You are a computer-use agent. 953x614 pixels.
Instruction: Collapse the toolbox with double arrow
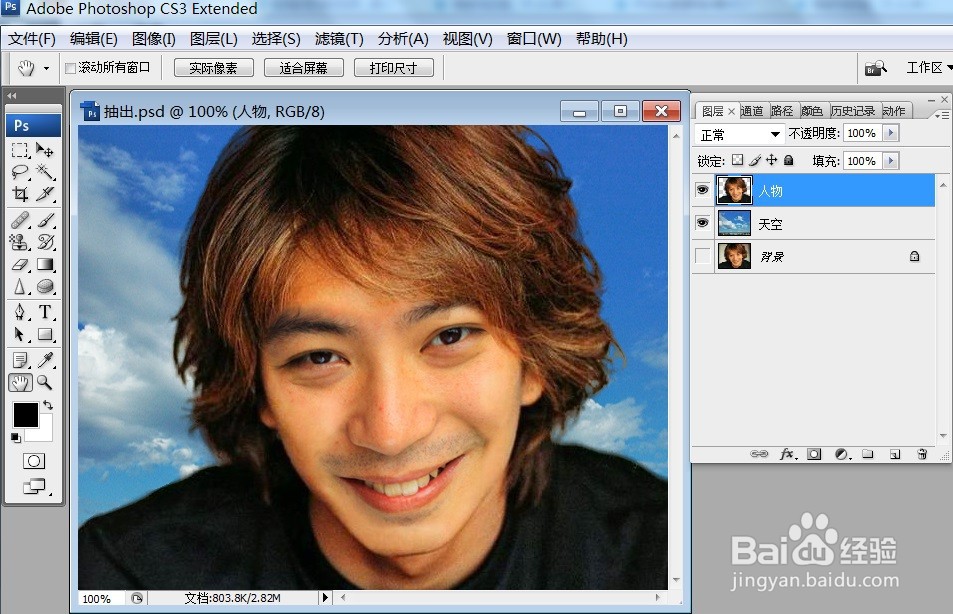tap(12, 95)
